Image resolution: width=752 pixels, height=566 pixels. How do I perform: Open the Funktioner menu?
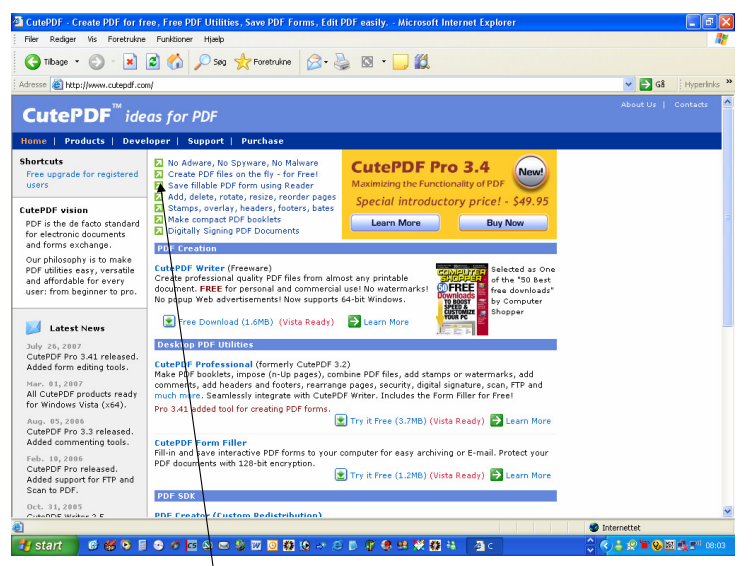pos(175,39)
